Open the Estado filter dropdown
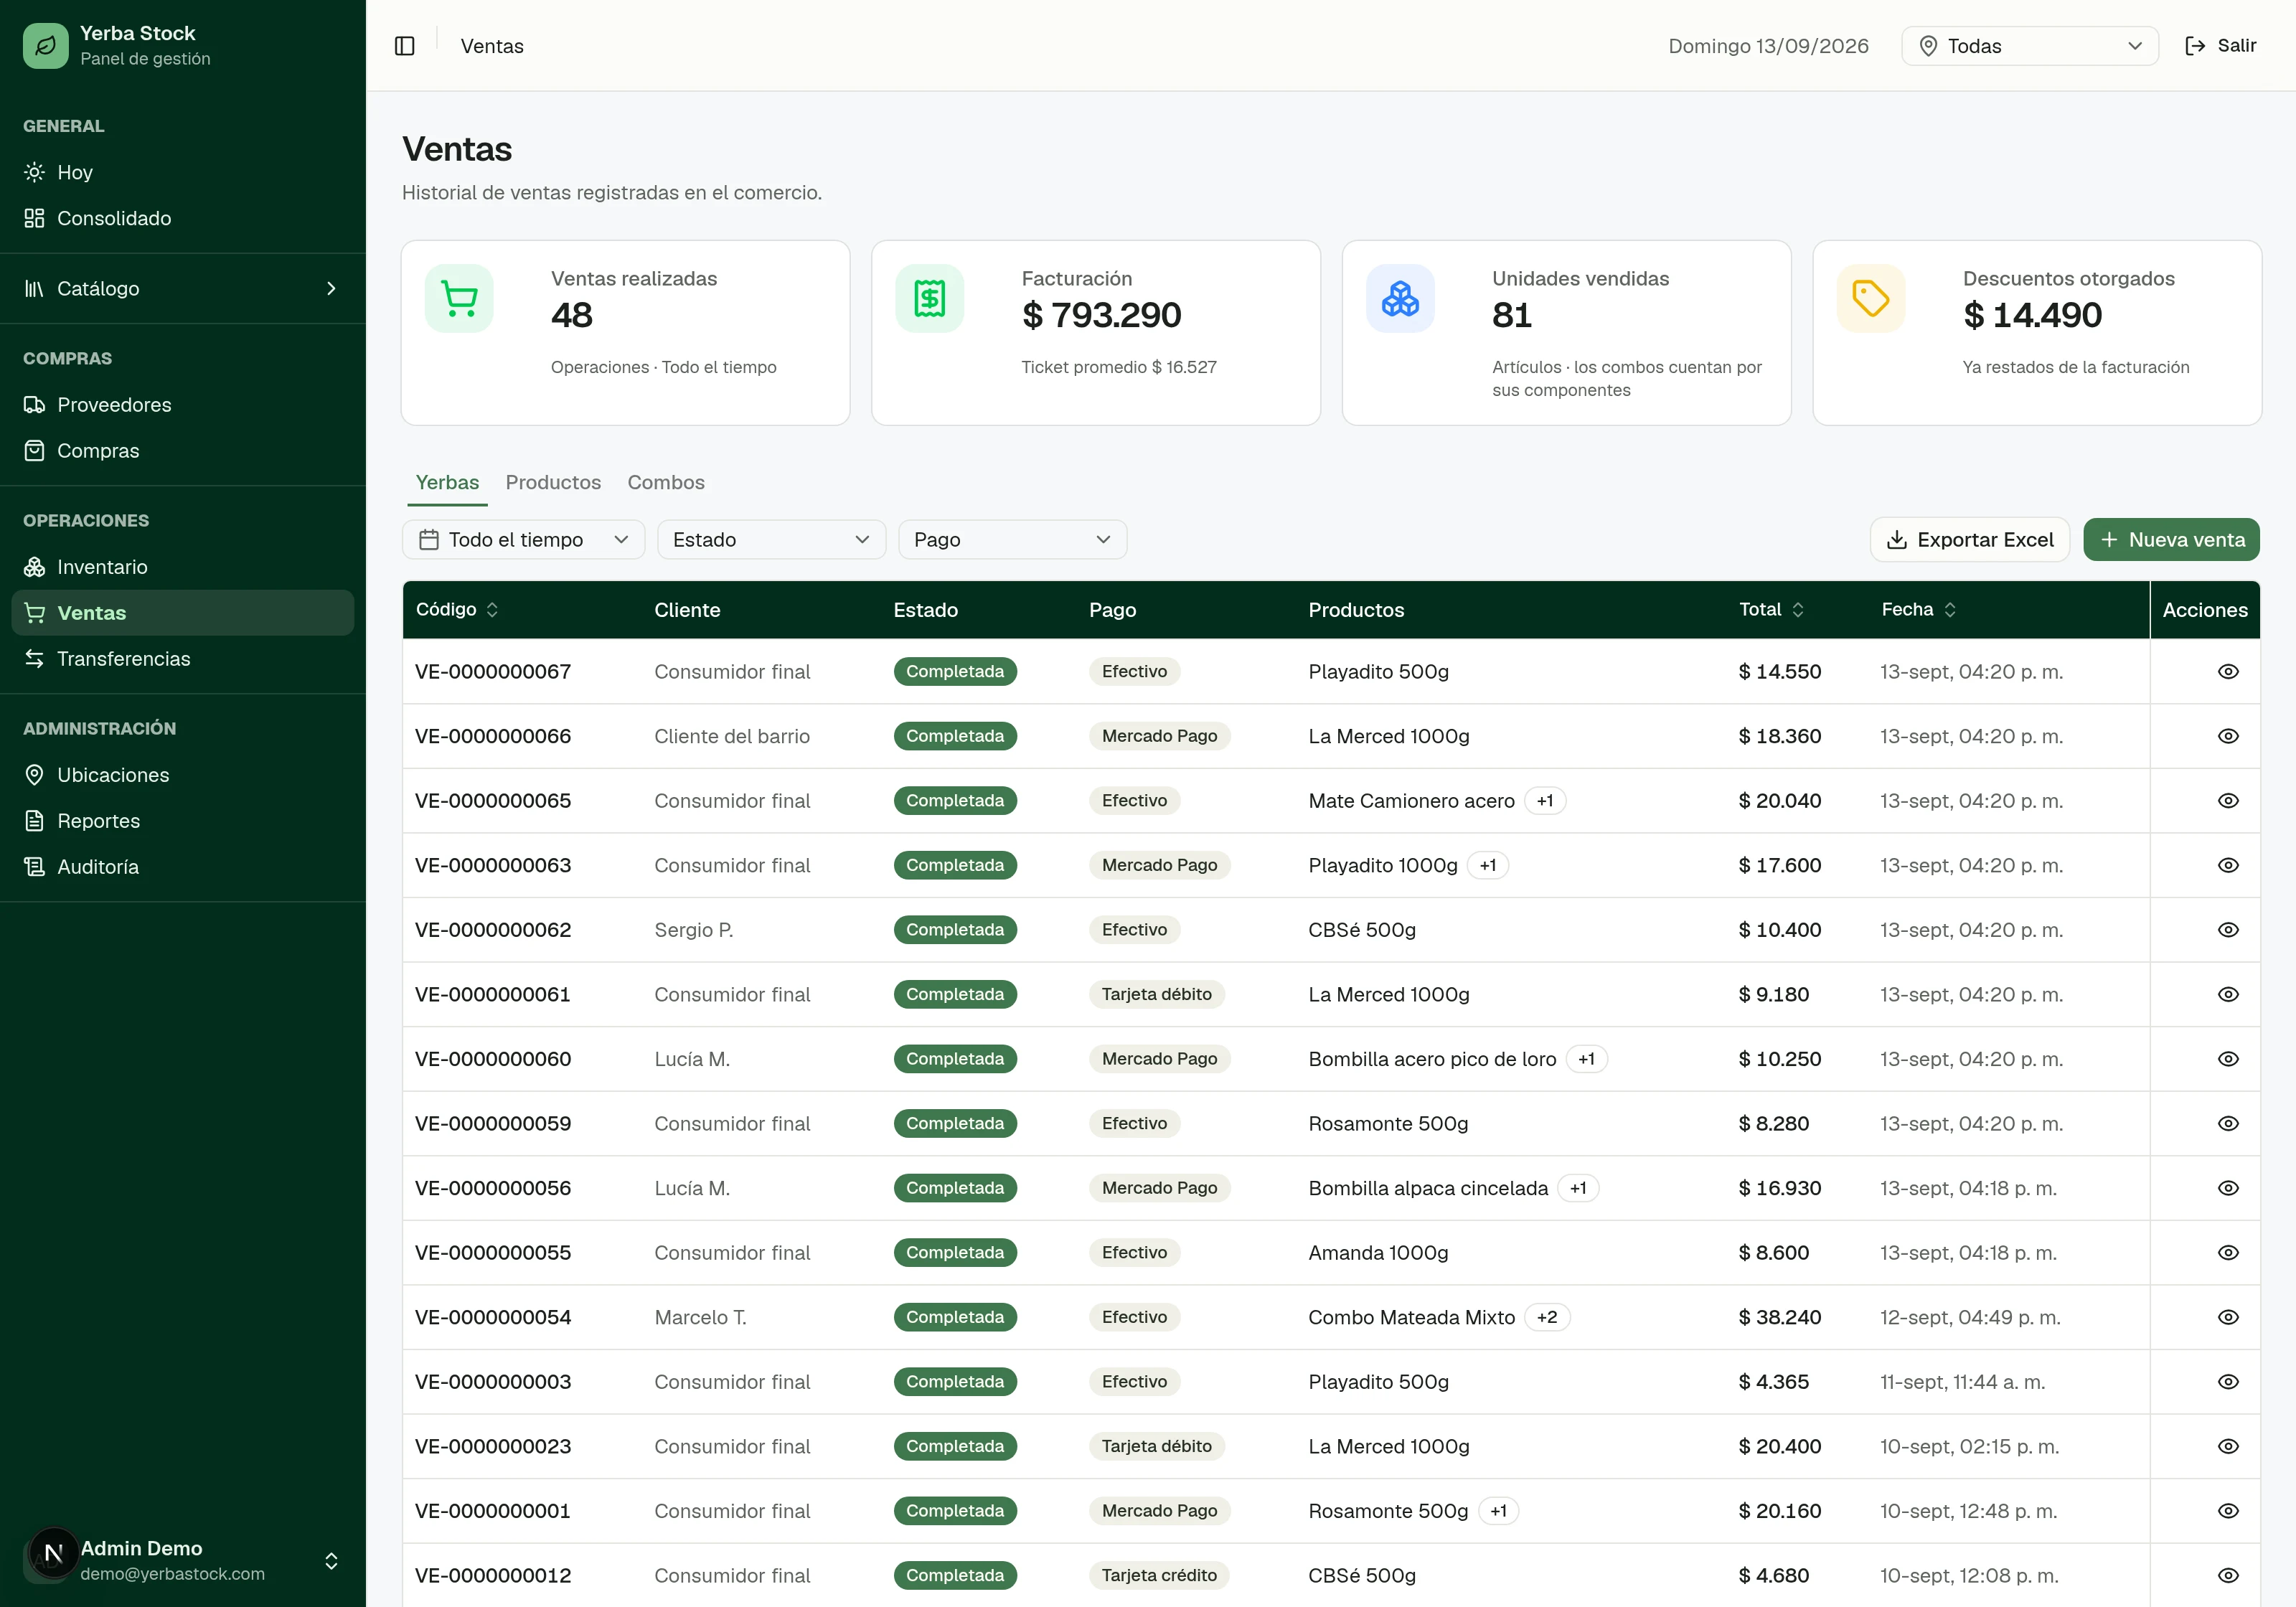Screen dimensions: 2296x1607 click(x=771, y=539)
